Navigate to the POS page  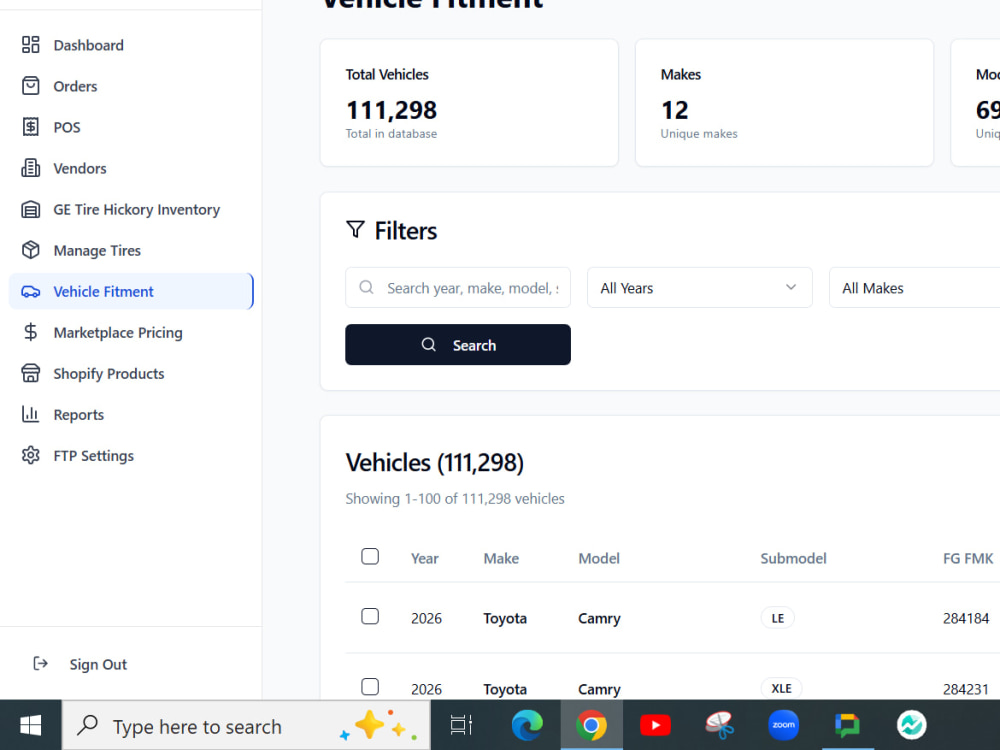click(67, 128)
